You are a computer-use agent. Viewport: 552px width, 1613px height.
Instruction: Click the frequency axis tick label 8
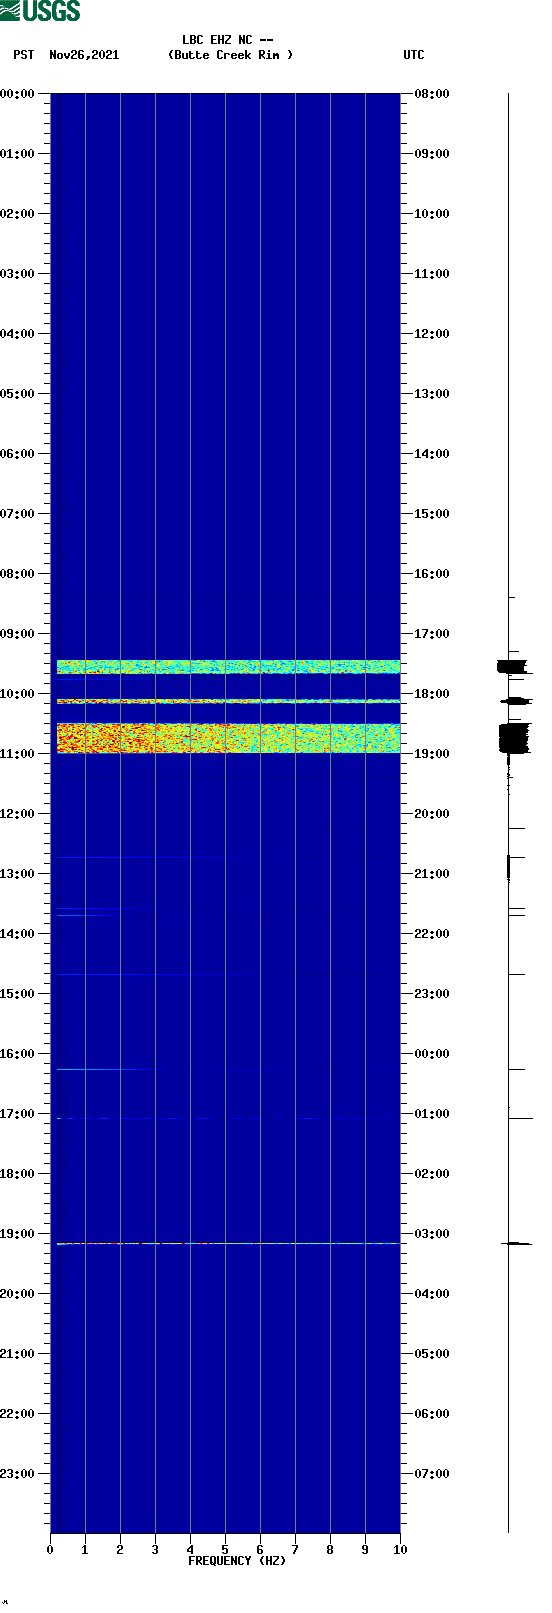pos(330,1550)
